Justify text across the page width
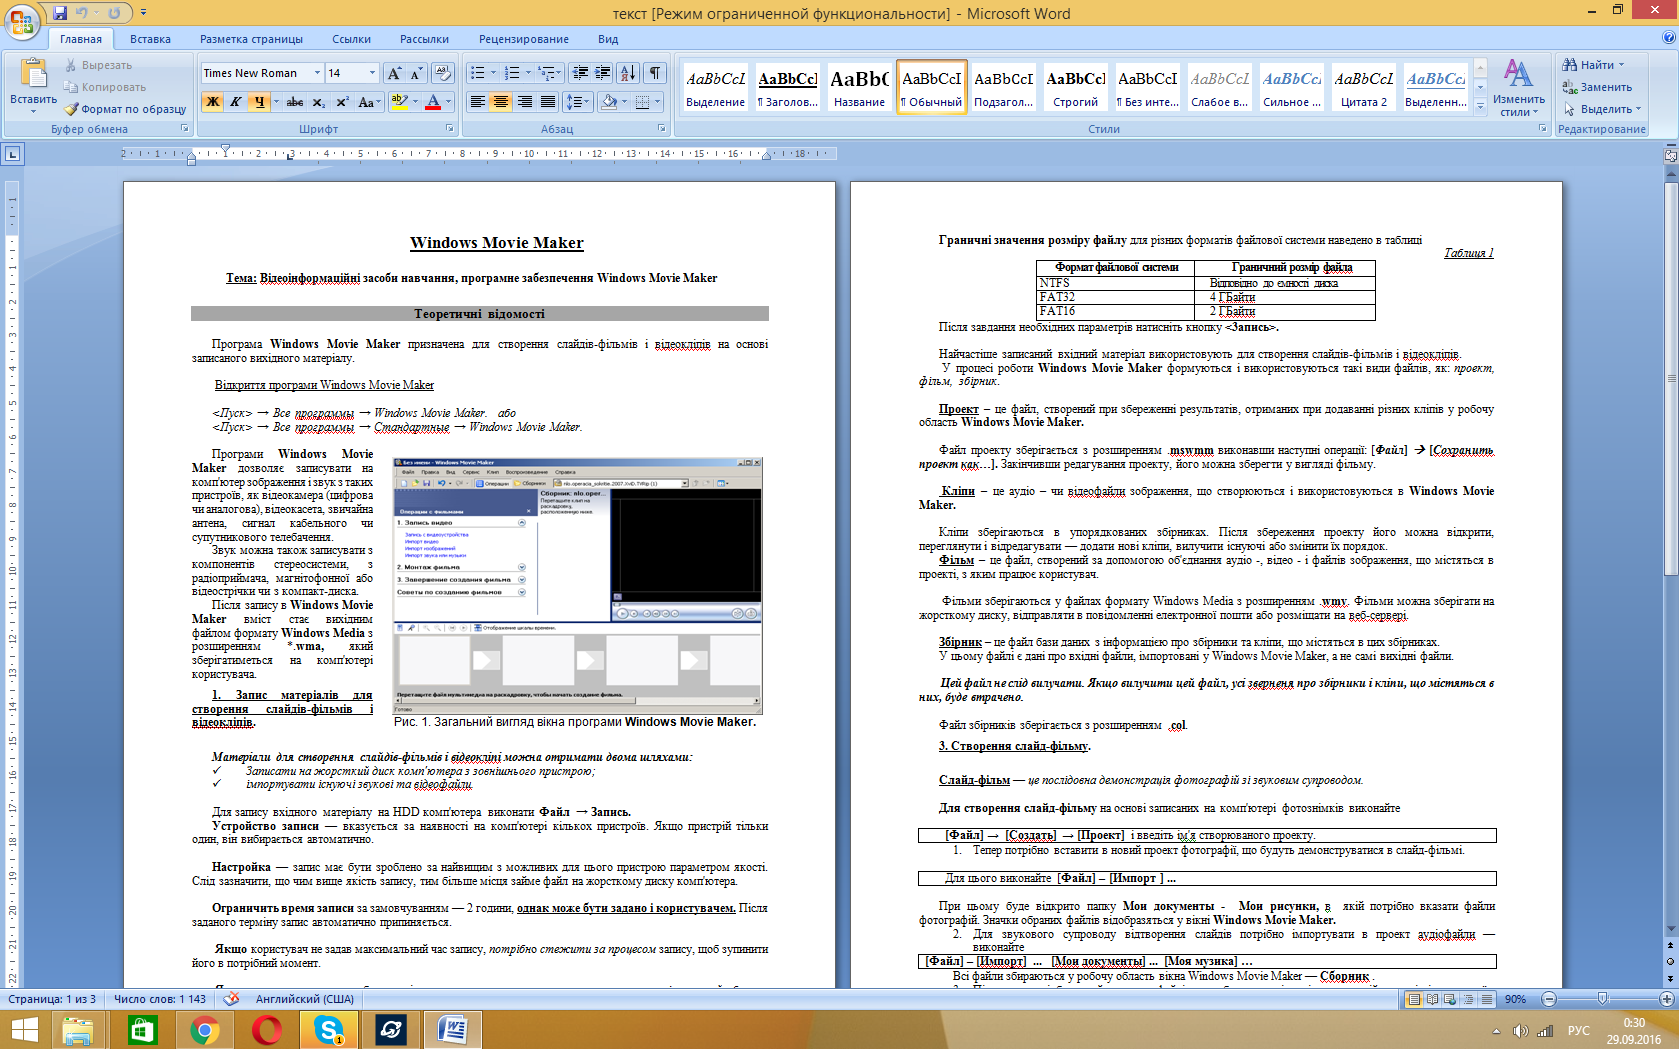Screen dimensions: 1679x1049 tap(547, 102)
